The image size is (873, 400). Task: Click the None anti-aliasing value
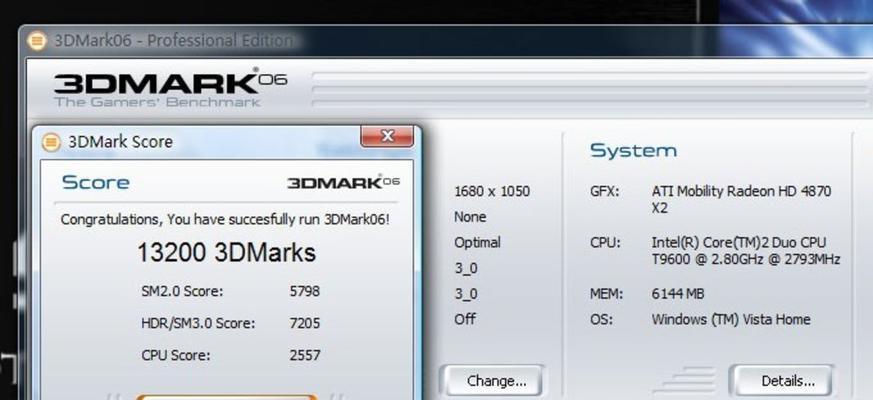(470, 217)
